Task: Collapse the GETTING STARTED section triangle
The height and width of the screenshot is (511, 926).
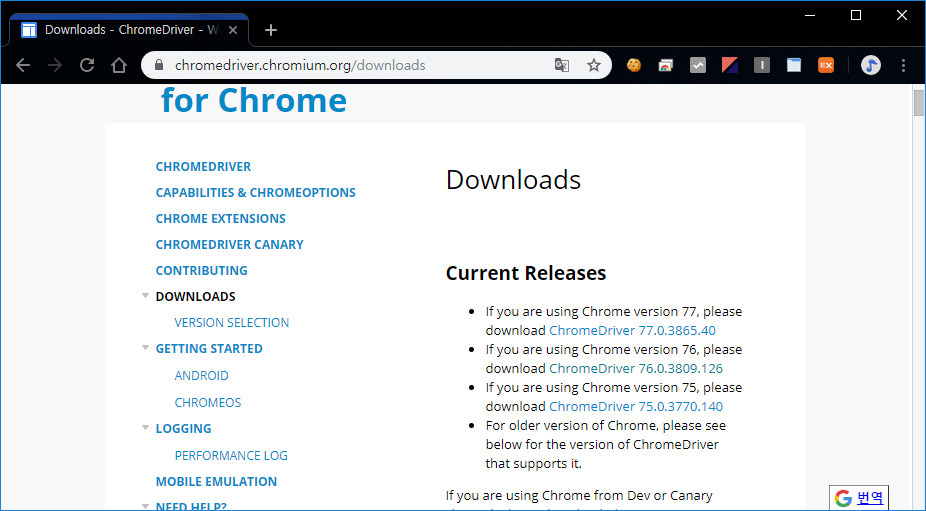Action: tap(145, 347)
